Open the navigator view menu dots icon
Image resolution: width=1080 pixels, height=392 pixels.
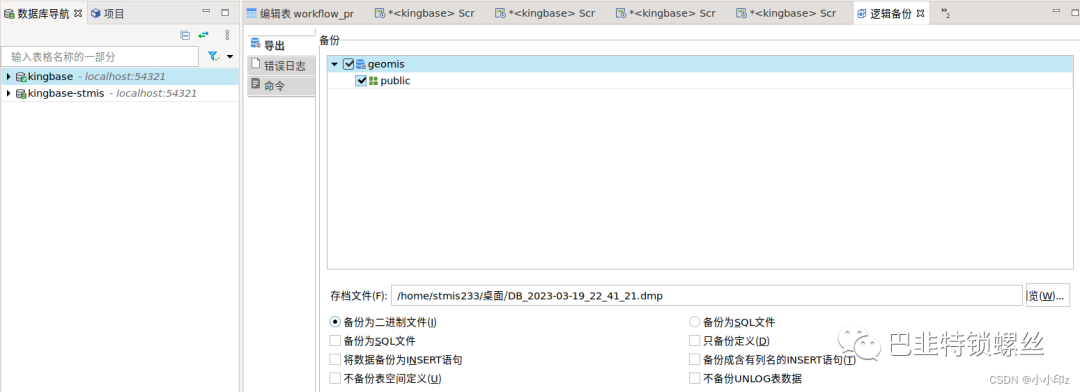[x=227, y=35]
